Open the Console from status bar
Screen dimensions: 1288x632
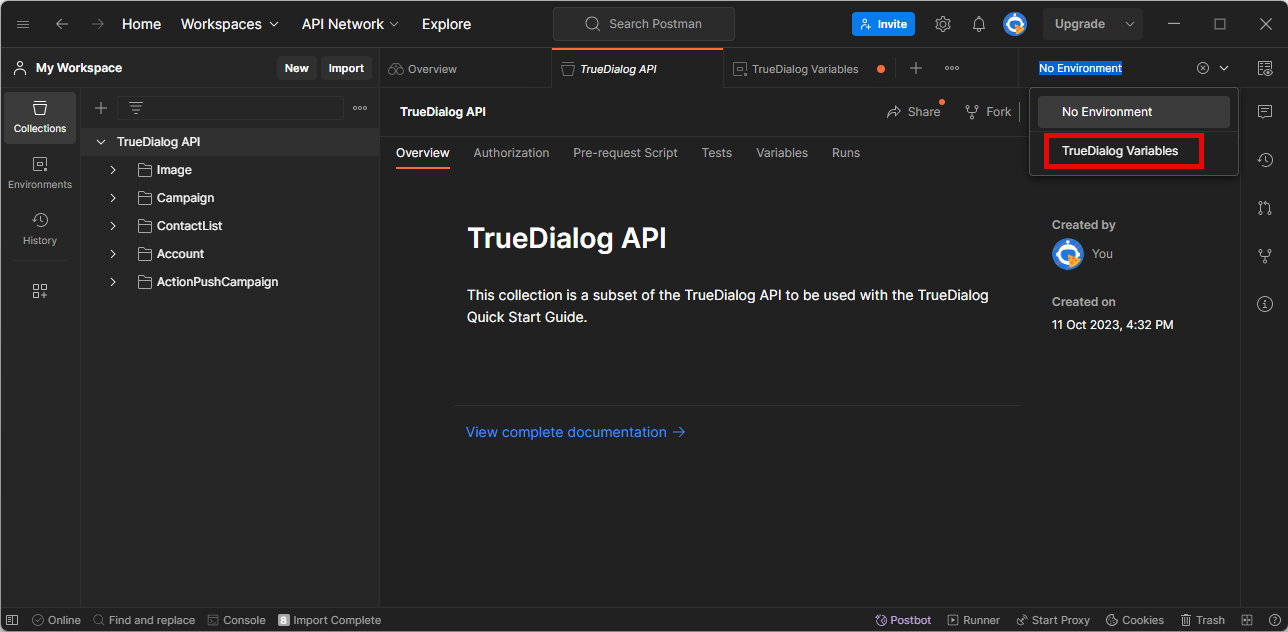pos(236,620)
